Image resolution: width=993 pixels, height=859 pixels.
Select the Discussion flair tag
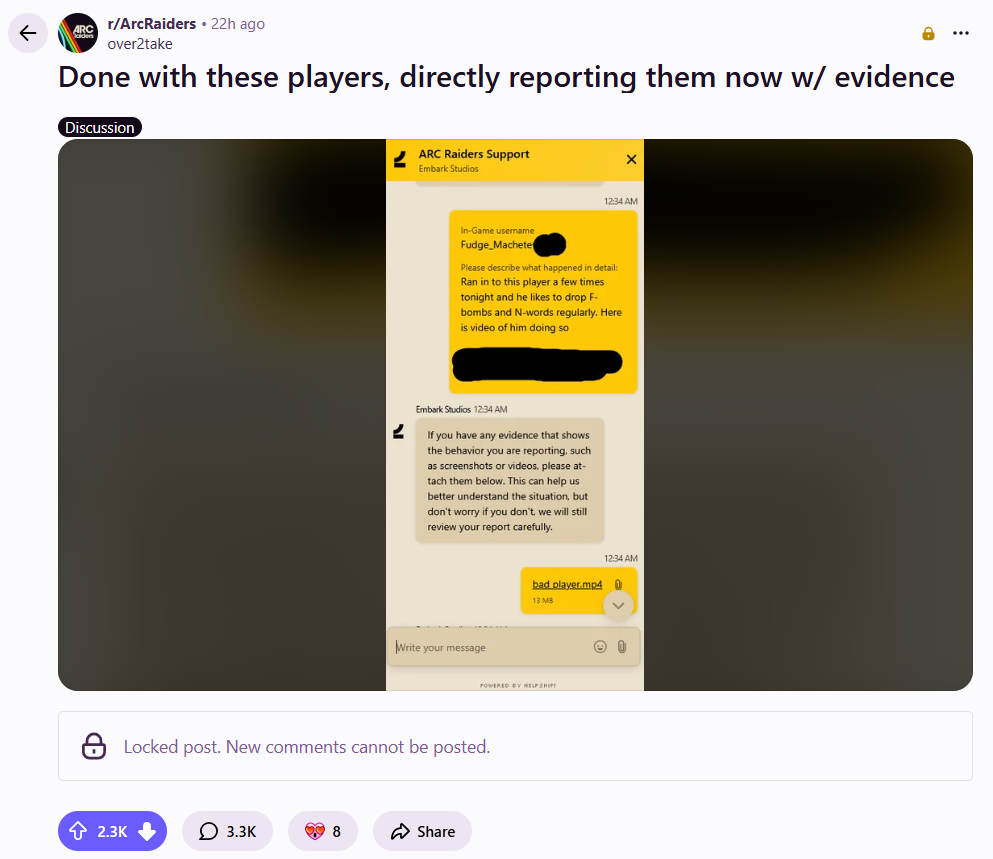point(100,127)
